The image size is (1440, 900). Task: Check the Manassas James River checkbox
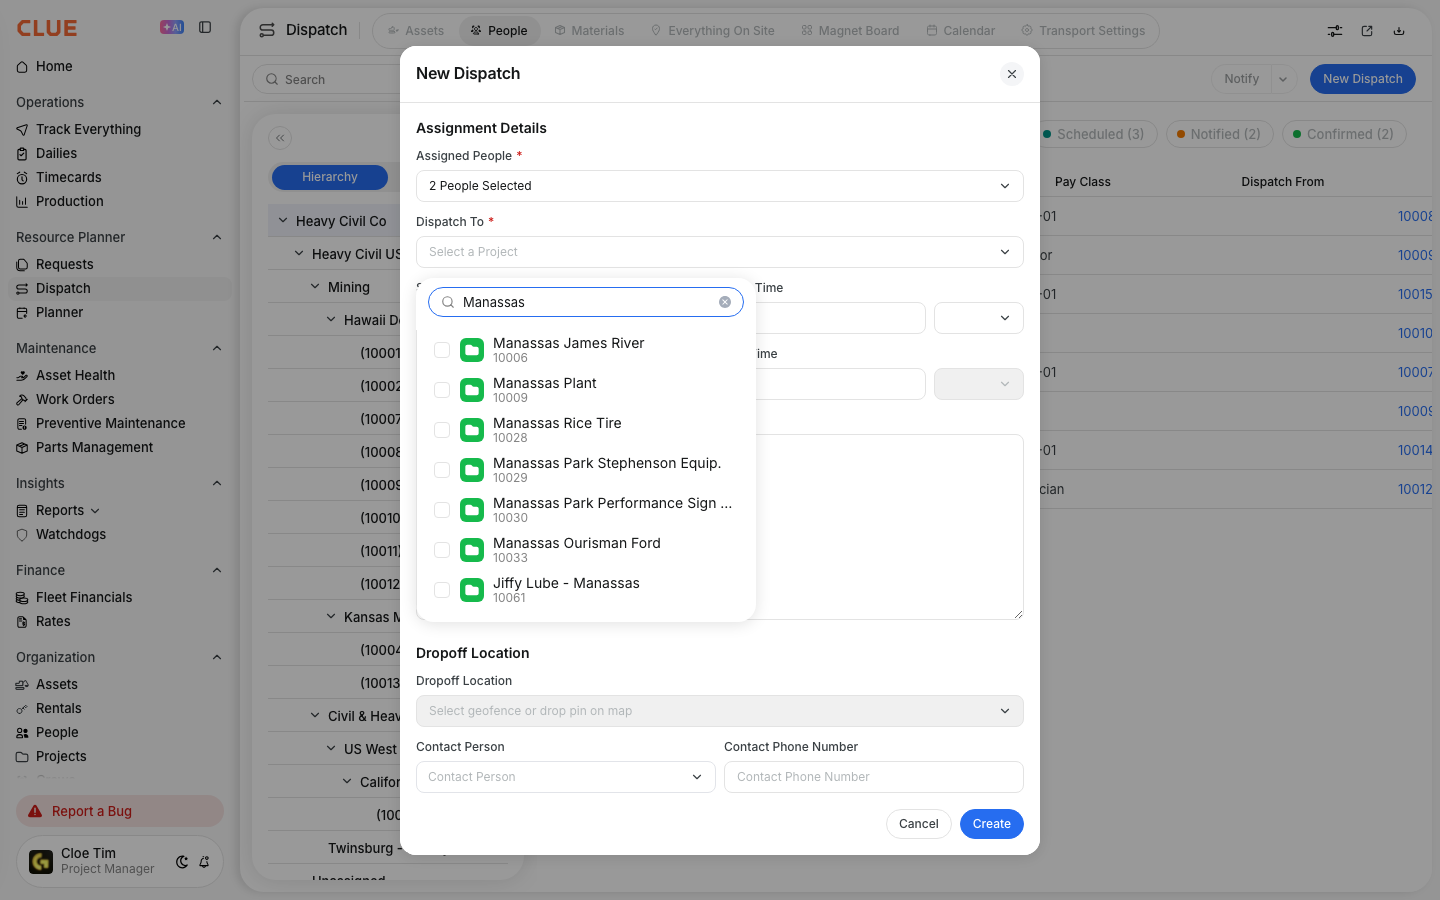(x=442, y=350)
